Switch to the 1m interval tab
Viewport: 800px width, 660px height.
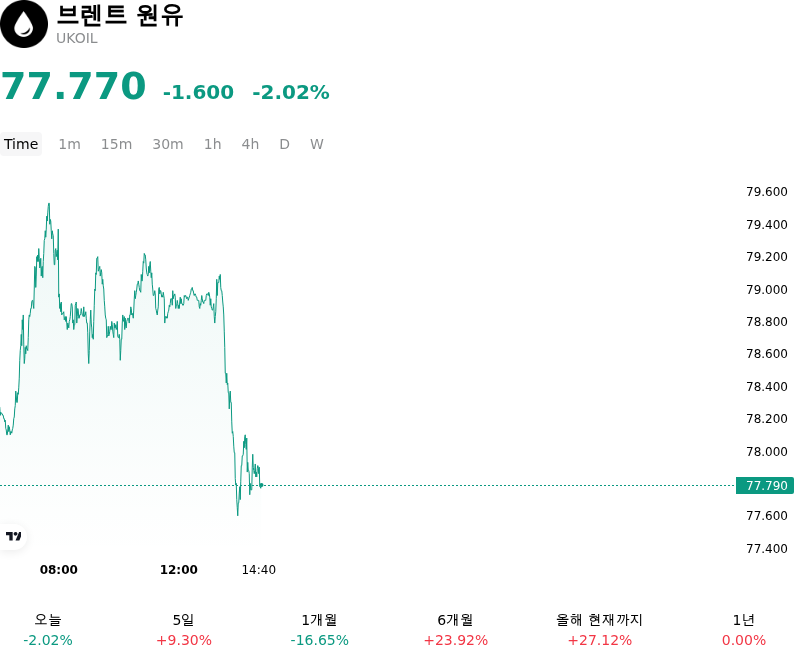tap(69, 144)
